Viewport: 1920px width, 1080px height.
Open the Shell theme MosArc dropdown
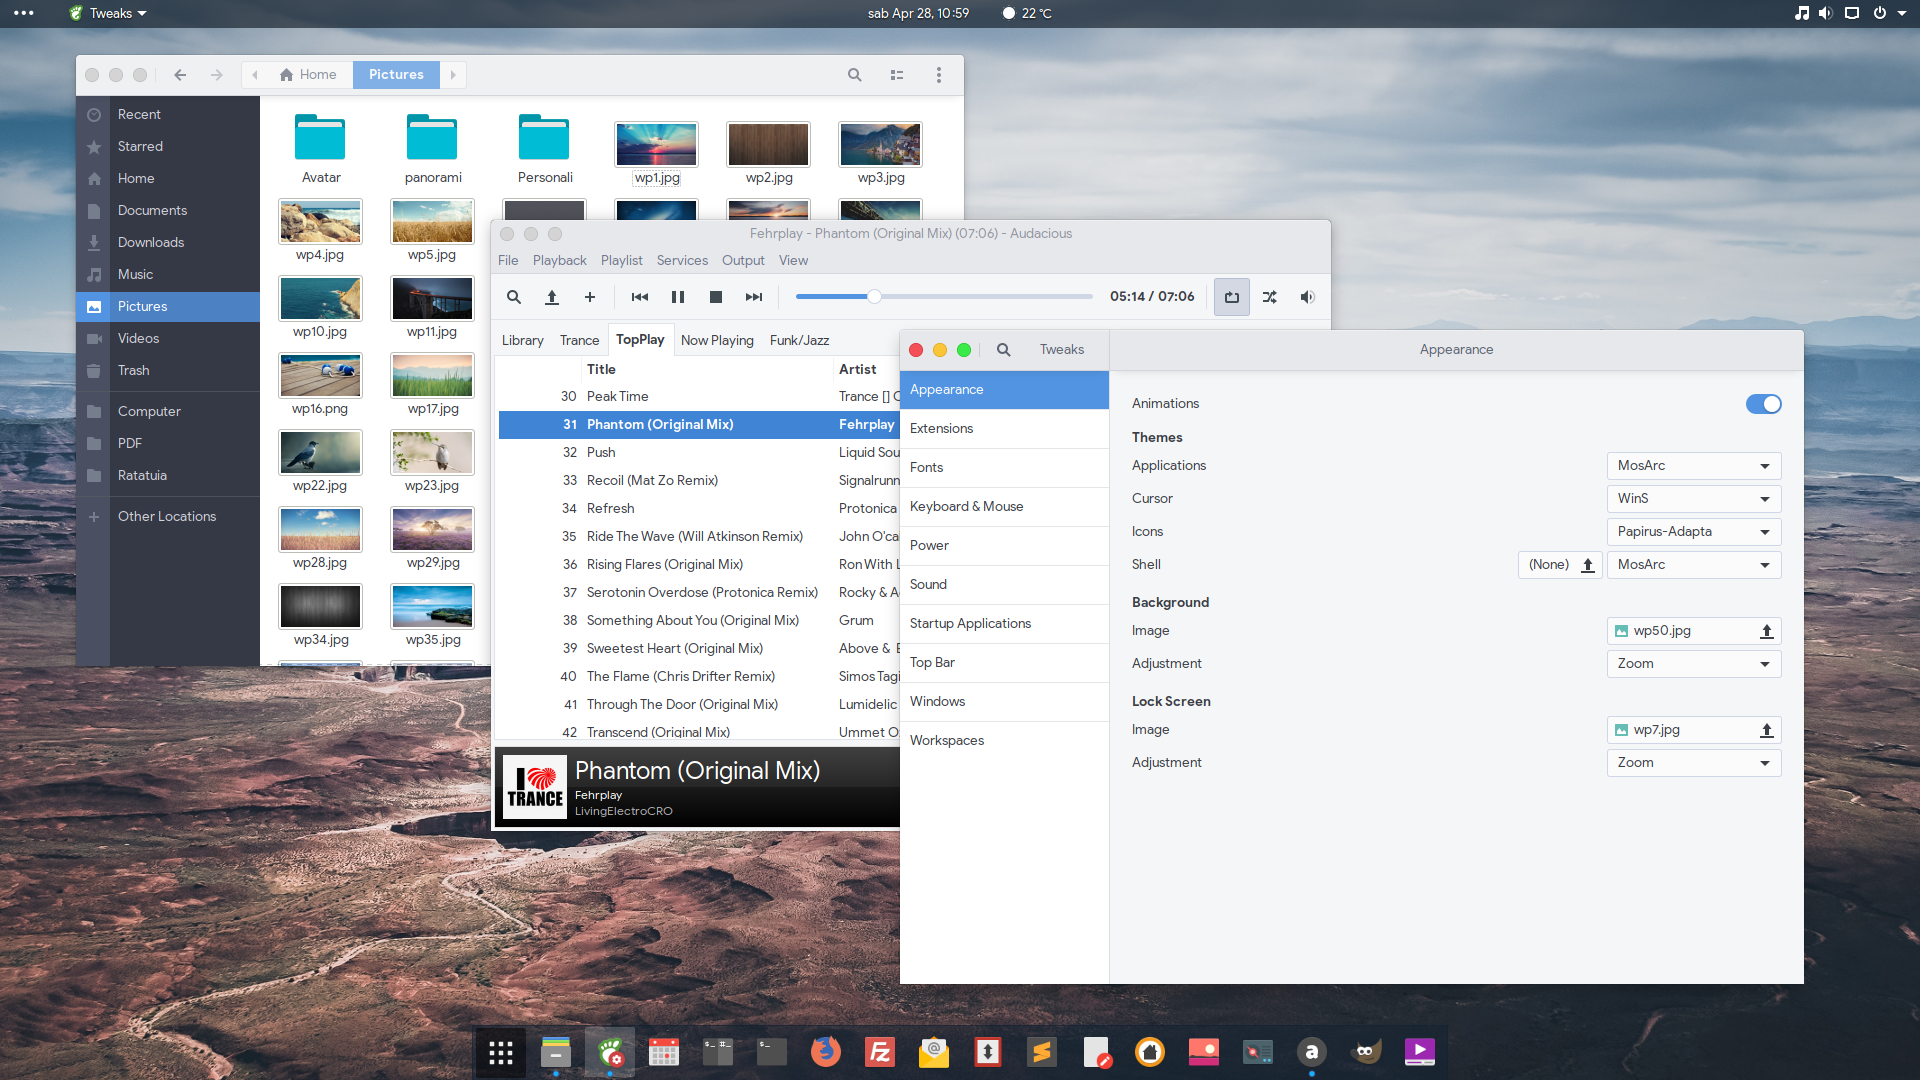pos(1694,565)
